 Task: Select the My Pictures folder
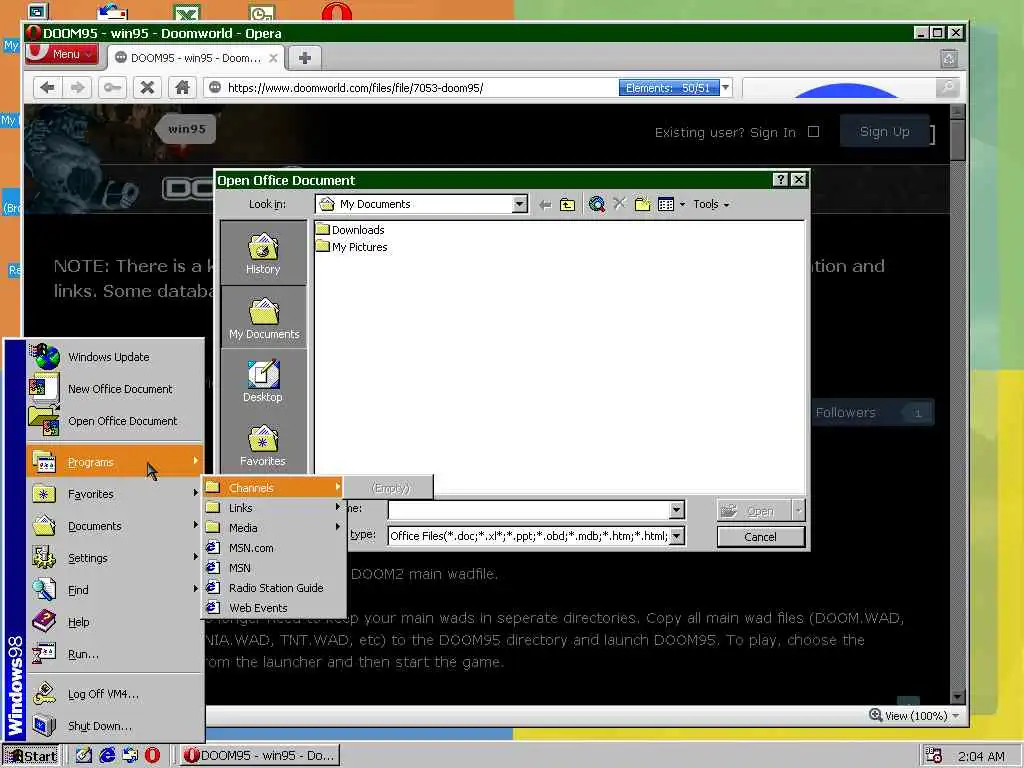351,247
